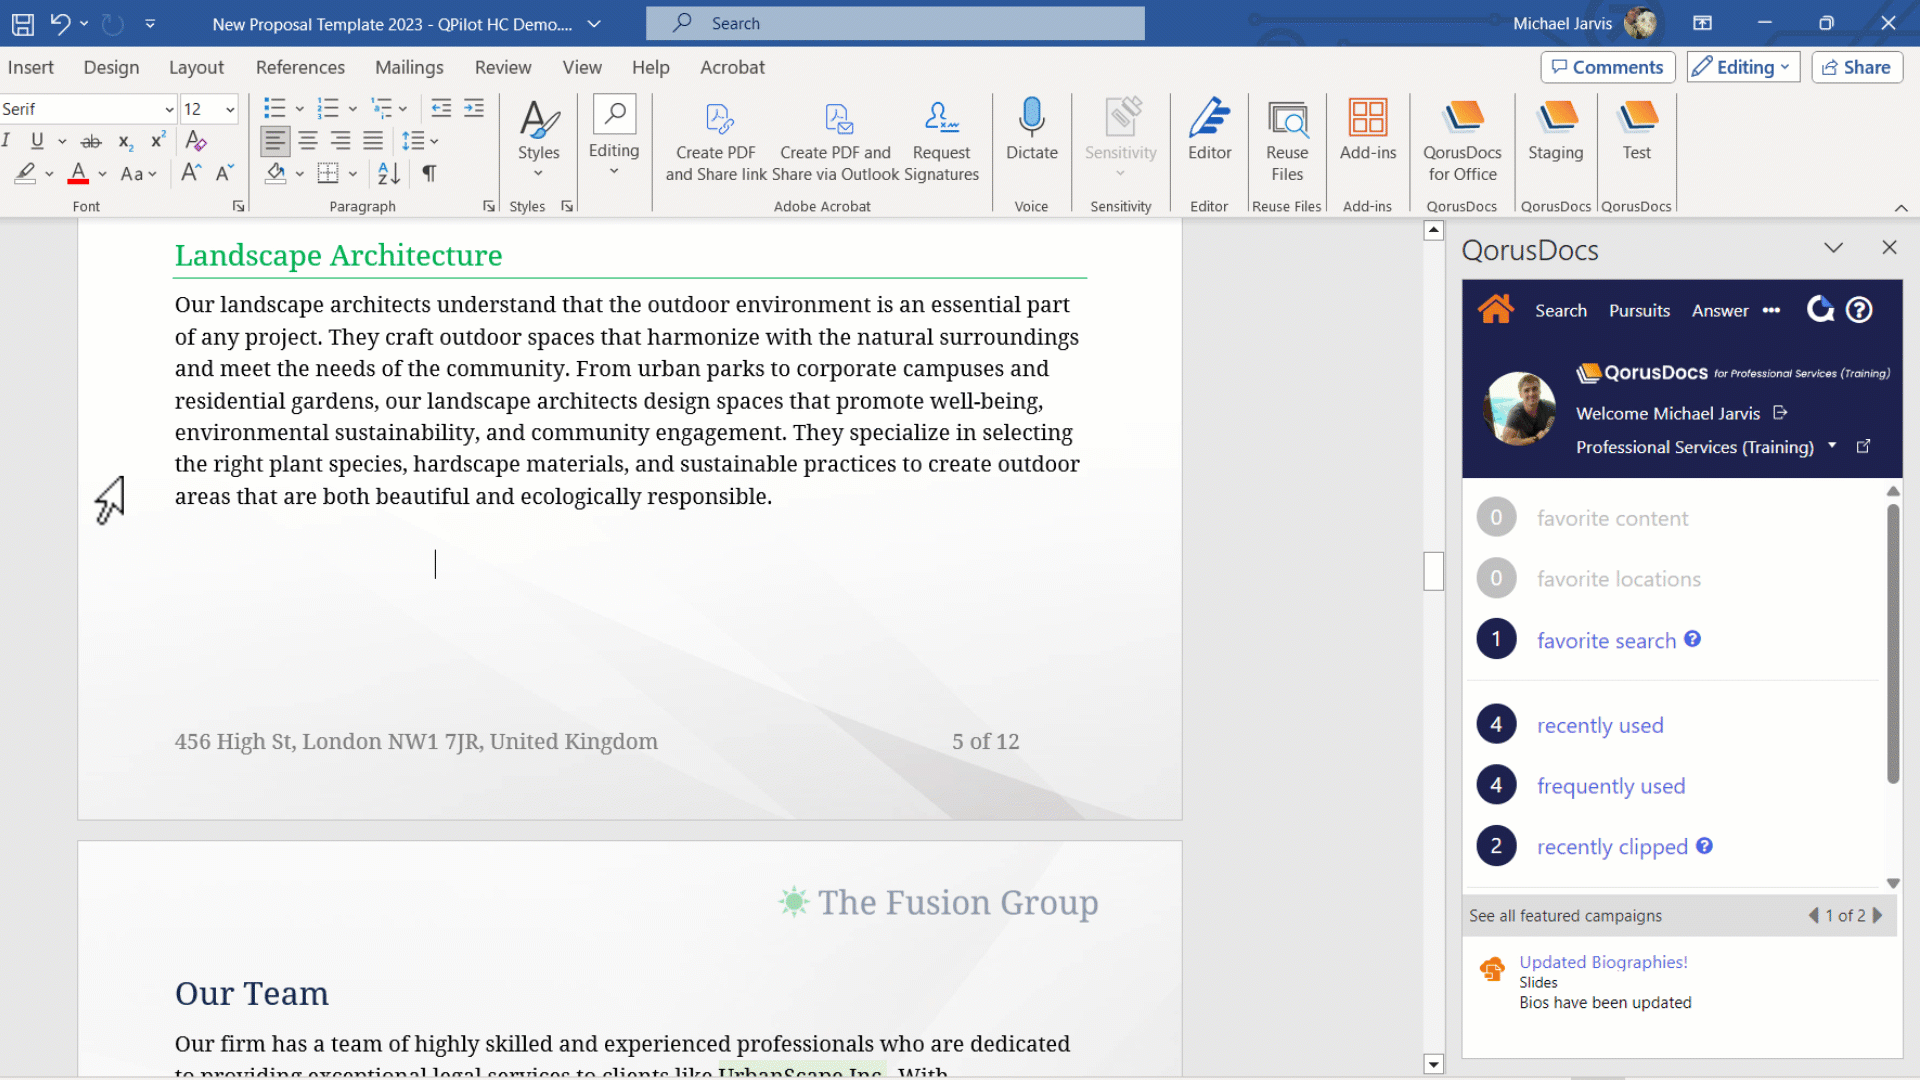This screenshot has width=1920, height=1080.
Task: Click the Comments button
Action: pos(1607,67)
